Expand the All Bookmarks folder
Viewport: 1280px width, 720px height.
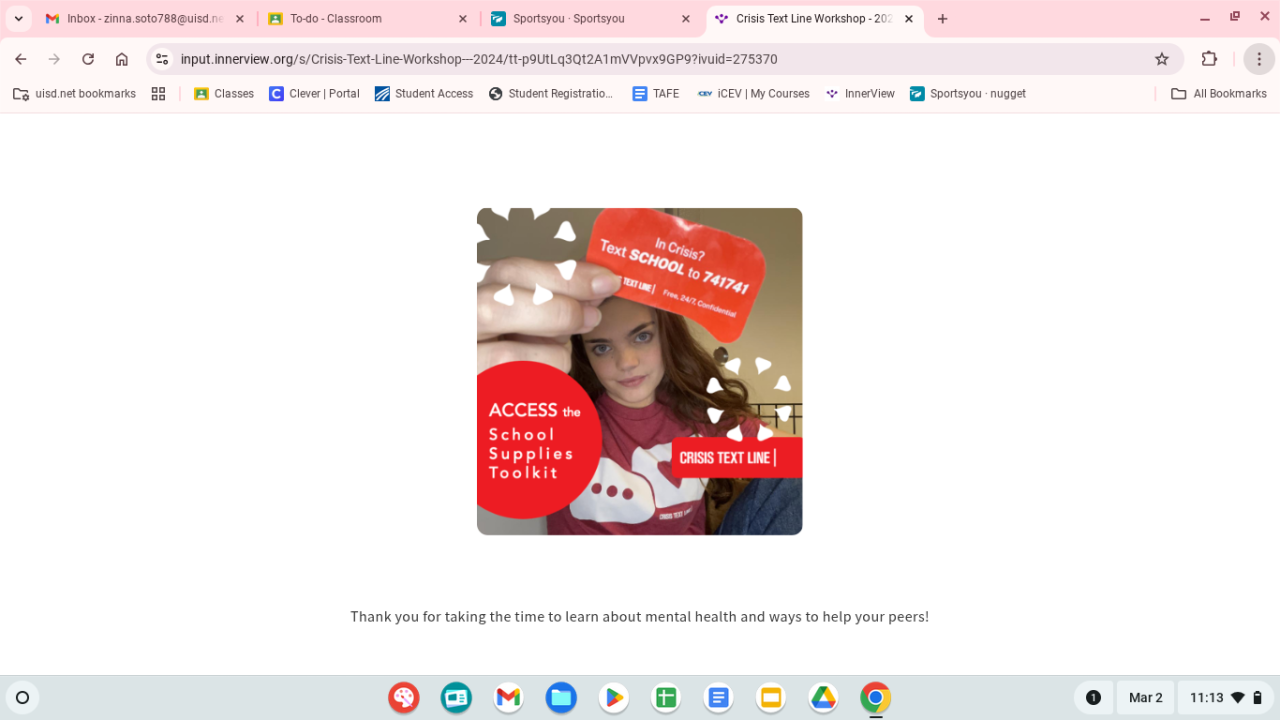(x=1219, y=94)
